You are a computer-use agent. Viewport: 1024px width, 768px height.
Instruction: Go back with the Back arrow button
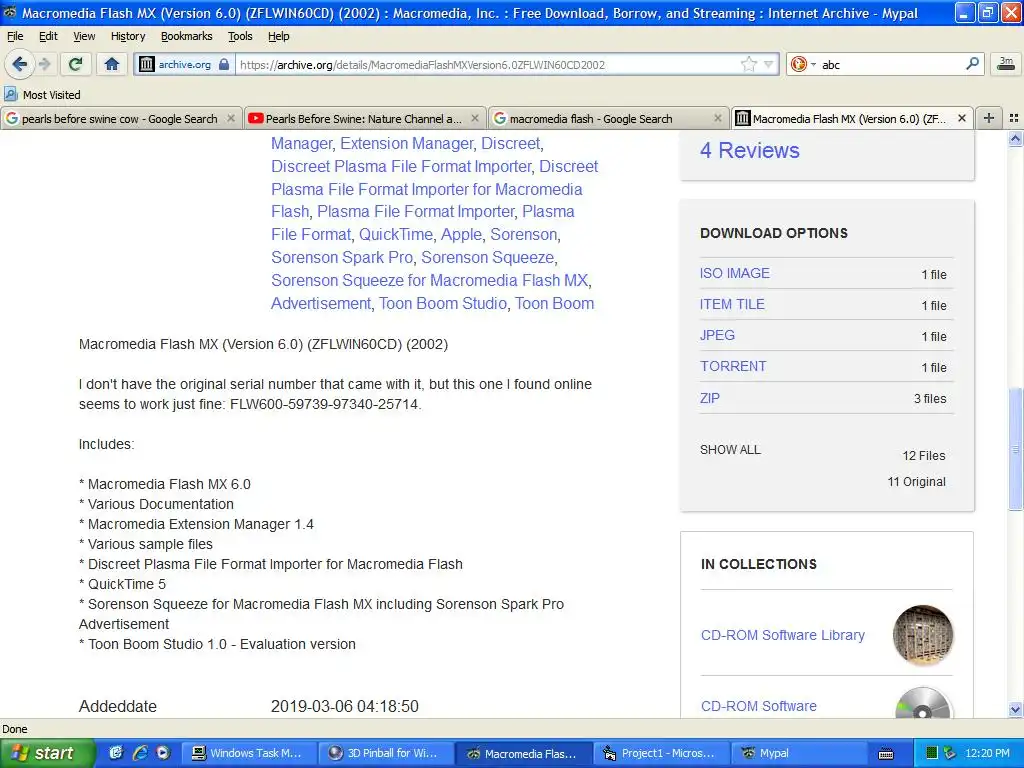pos(20,64)
